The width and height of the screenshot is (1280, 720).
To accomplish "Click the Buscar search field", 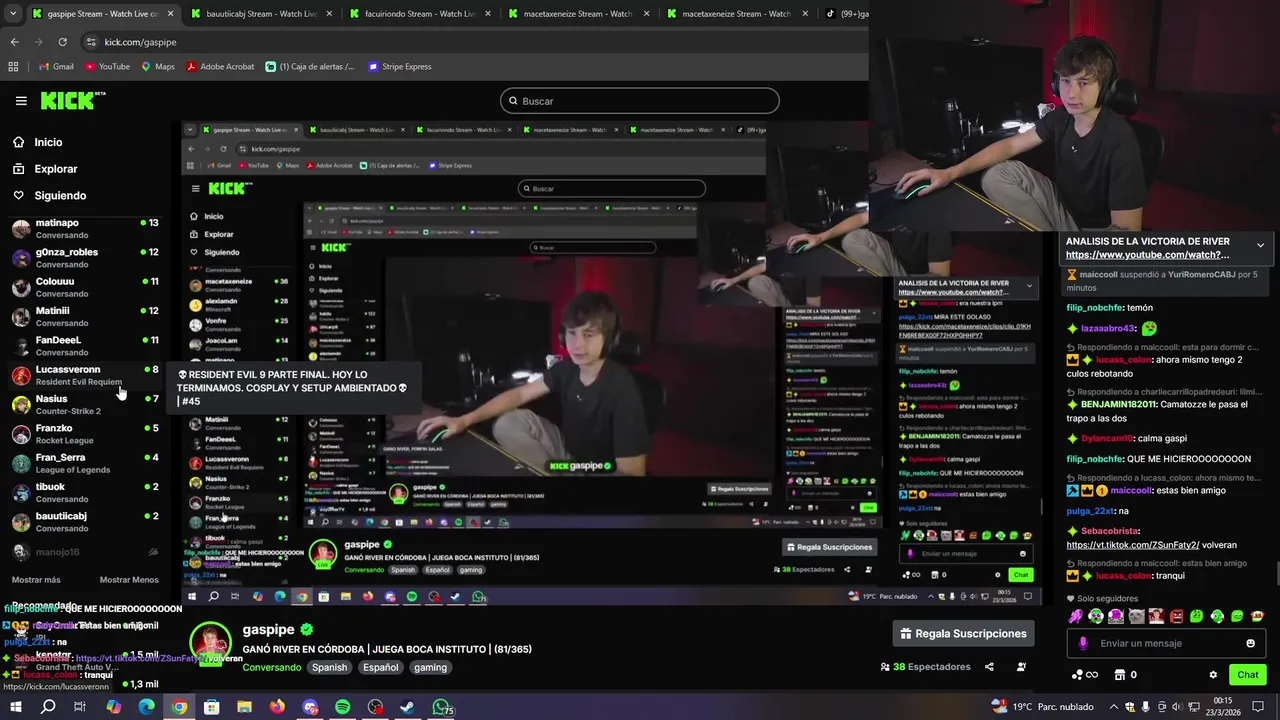I will point(639,101).
